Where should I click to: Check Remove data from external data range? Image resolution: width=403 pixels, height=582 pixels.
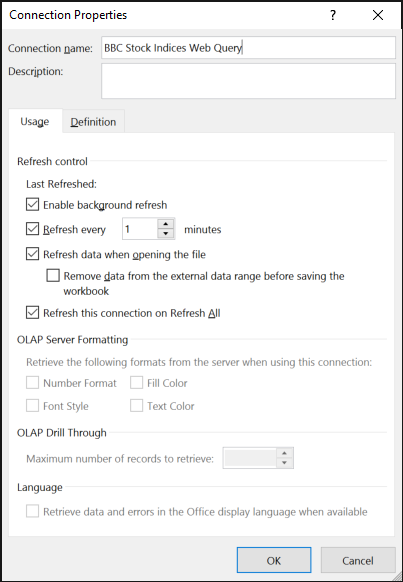coord(53,276)
